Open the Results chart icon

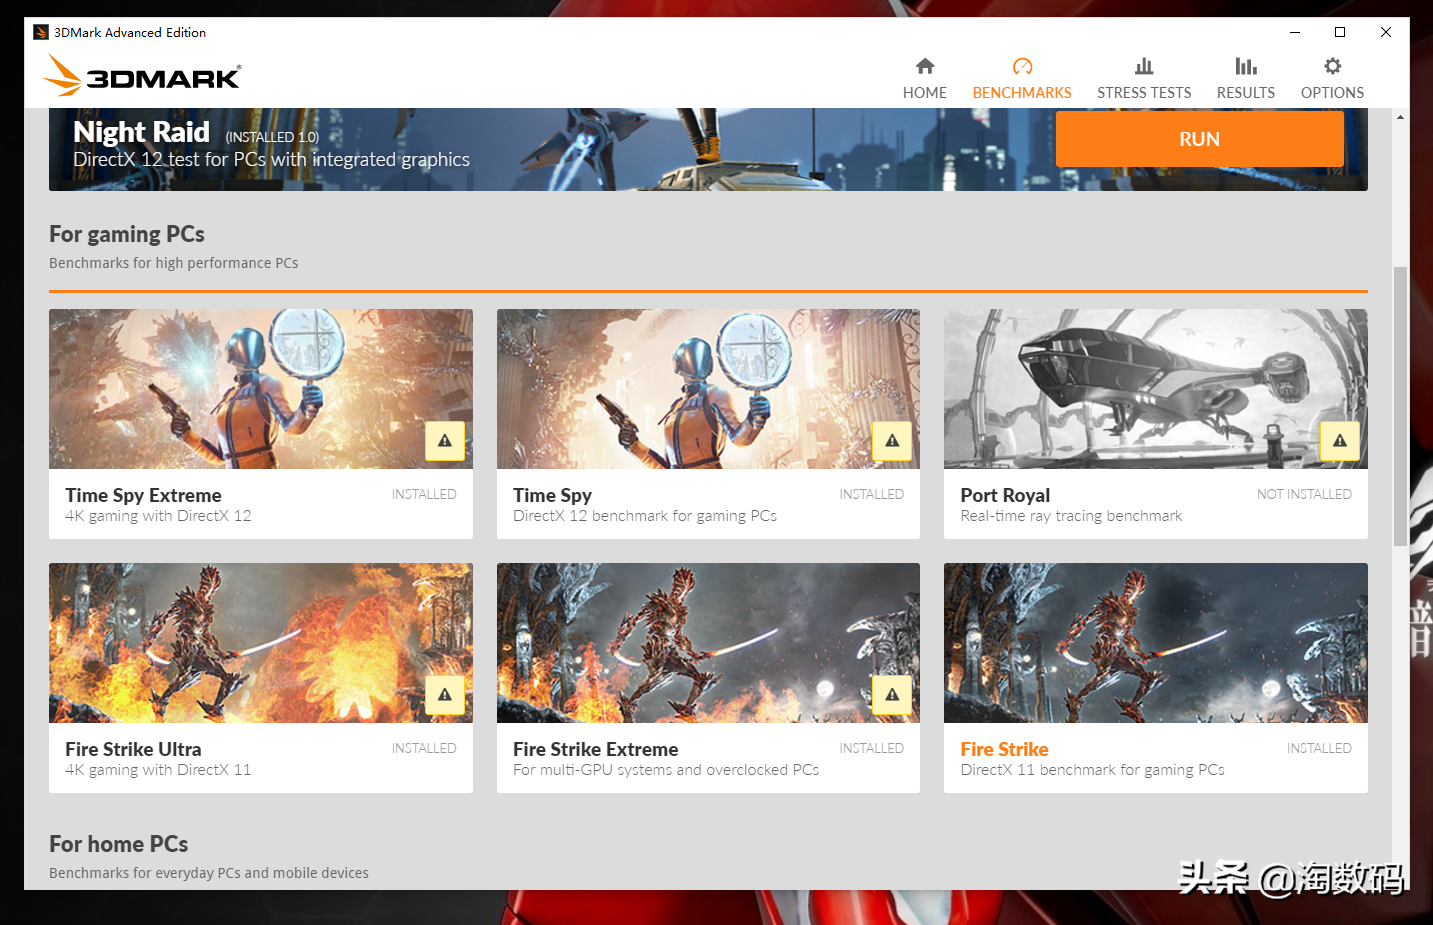tap(1246, 66)
